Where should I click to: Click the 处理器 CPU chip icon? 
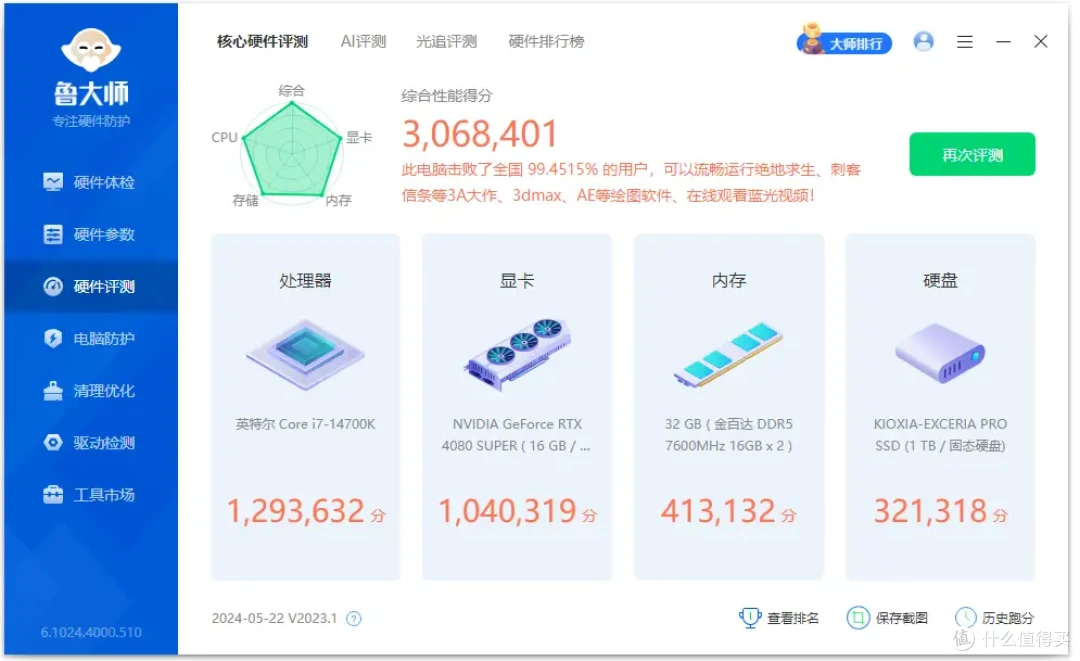click(x=305, y=355)
